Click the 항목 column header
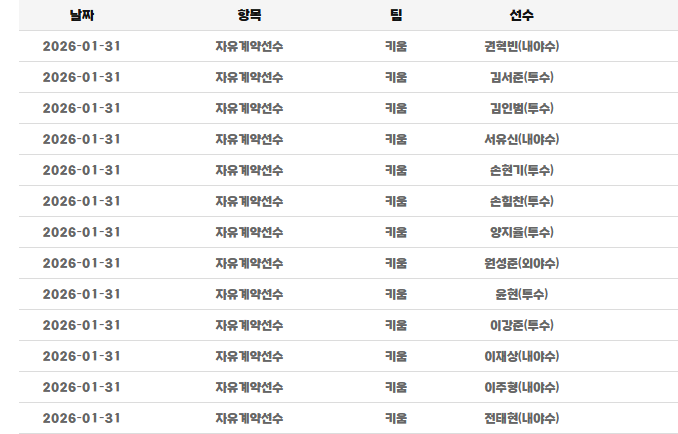Viewport: 678px width, 434px height. (249, 15)
